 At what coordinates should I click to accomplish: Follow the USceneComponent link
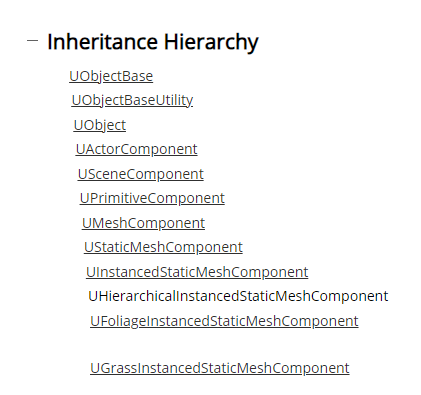click(140, 174)
